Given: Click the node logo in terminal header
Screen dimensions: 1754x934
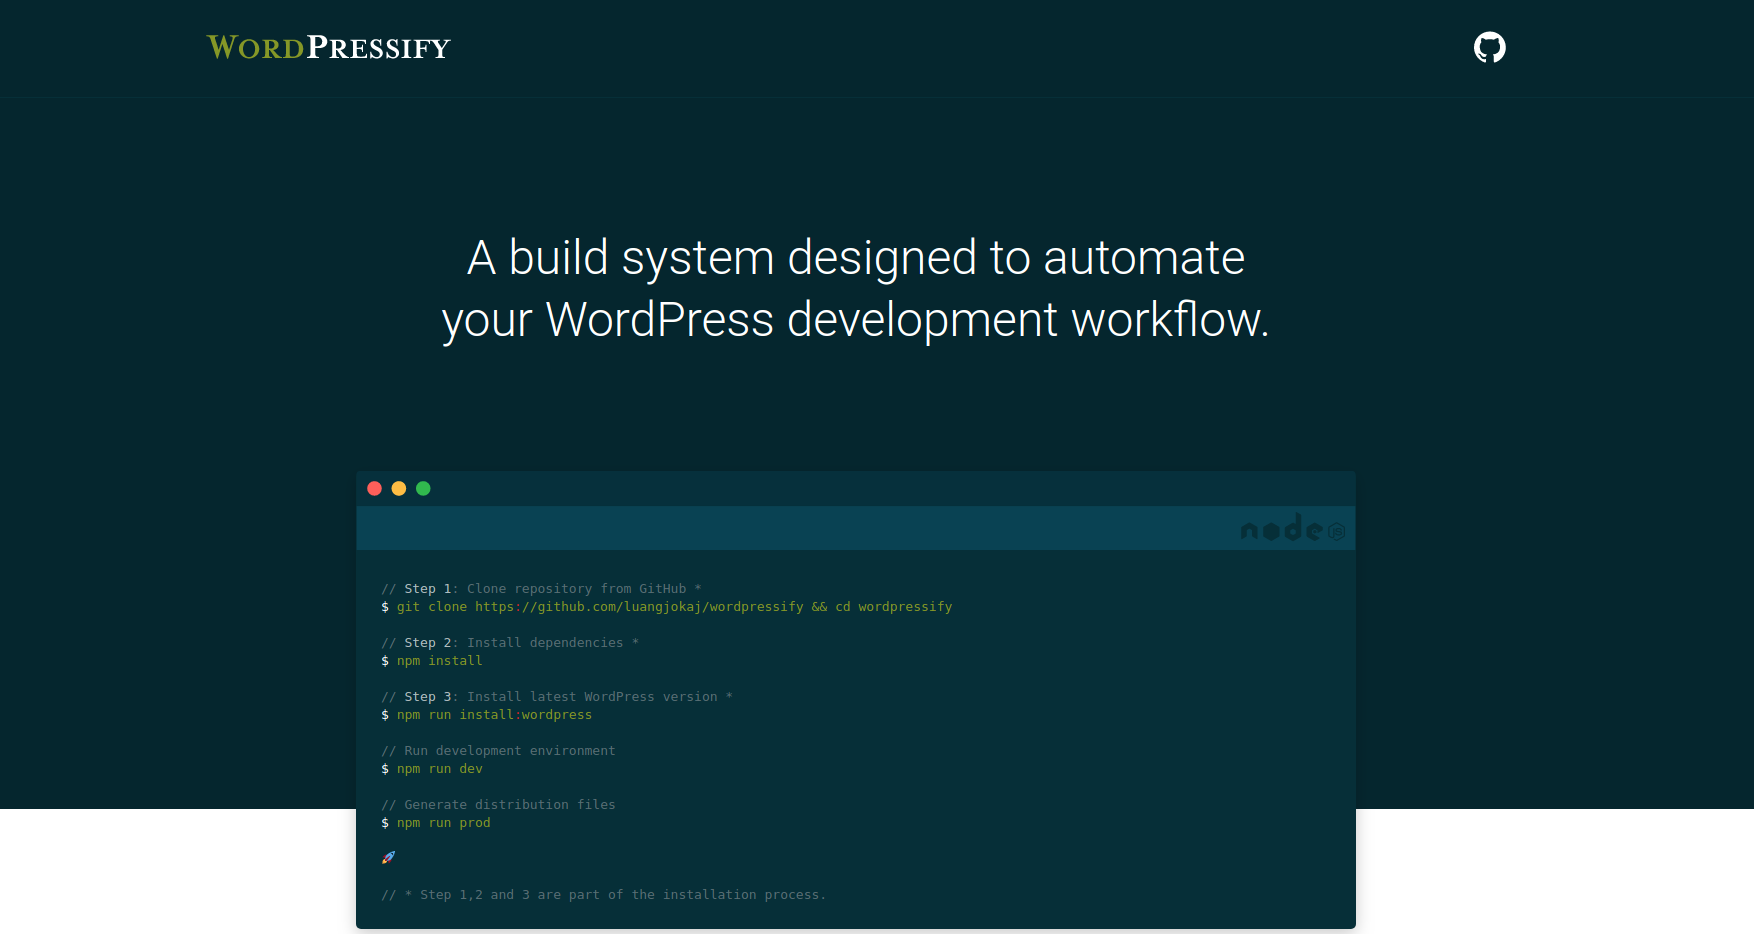Looking at the screenshot, I should 1292,528.
